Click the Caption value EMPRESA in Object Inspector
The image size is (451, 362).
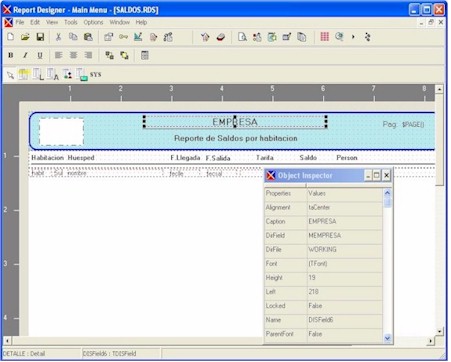click(x=345, y=222)
